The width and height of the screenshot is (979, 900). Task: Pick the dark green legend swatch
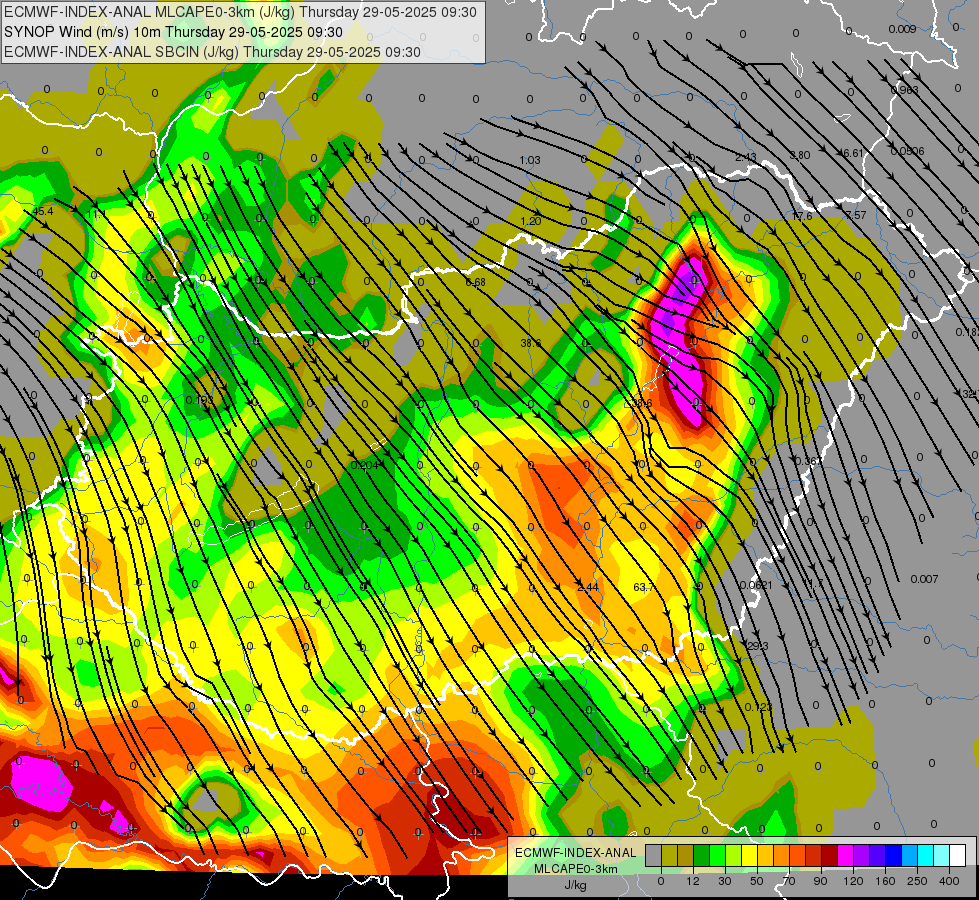702,855
